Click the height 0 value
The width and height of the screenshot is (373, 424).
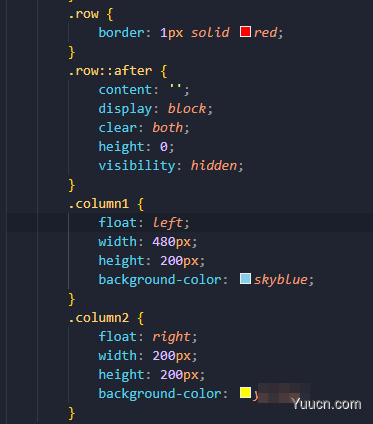click(x=164, y=147)
